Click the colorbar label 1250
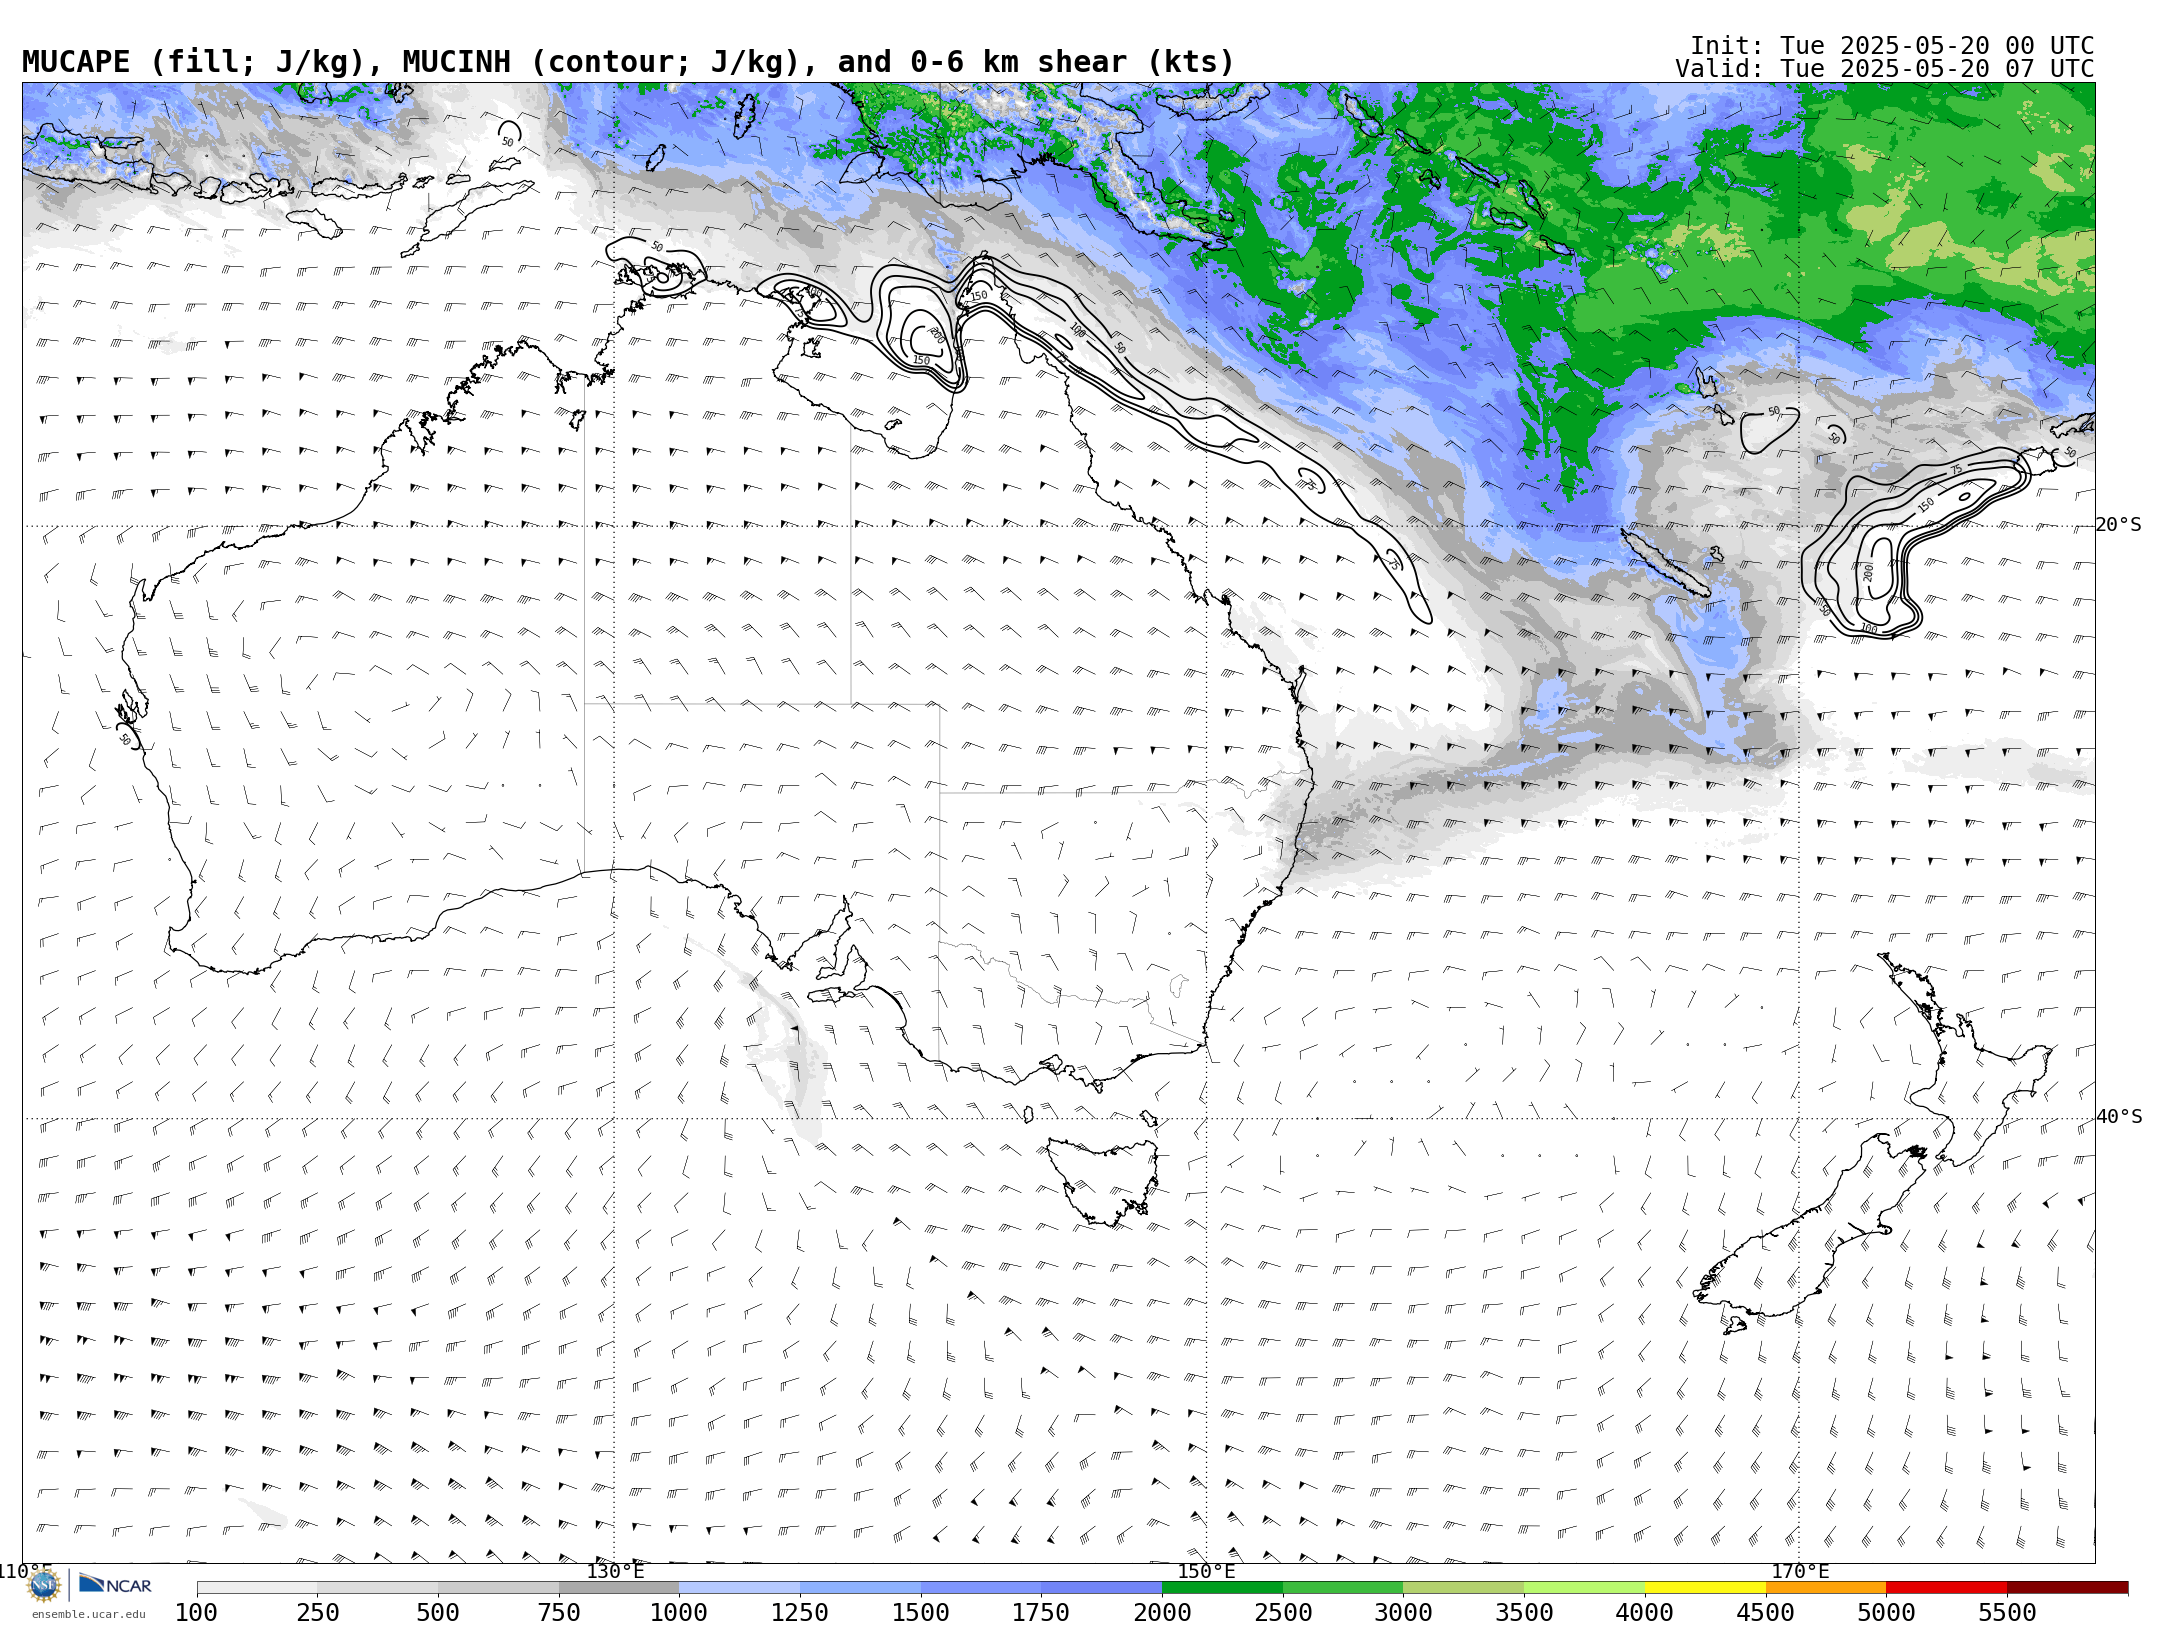The width and height of the screenshot is (2160, 1626). [x=800, y=1613]
